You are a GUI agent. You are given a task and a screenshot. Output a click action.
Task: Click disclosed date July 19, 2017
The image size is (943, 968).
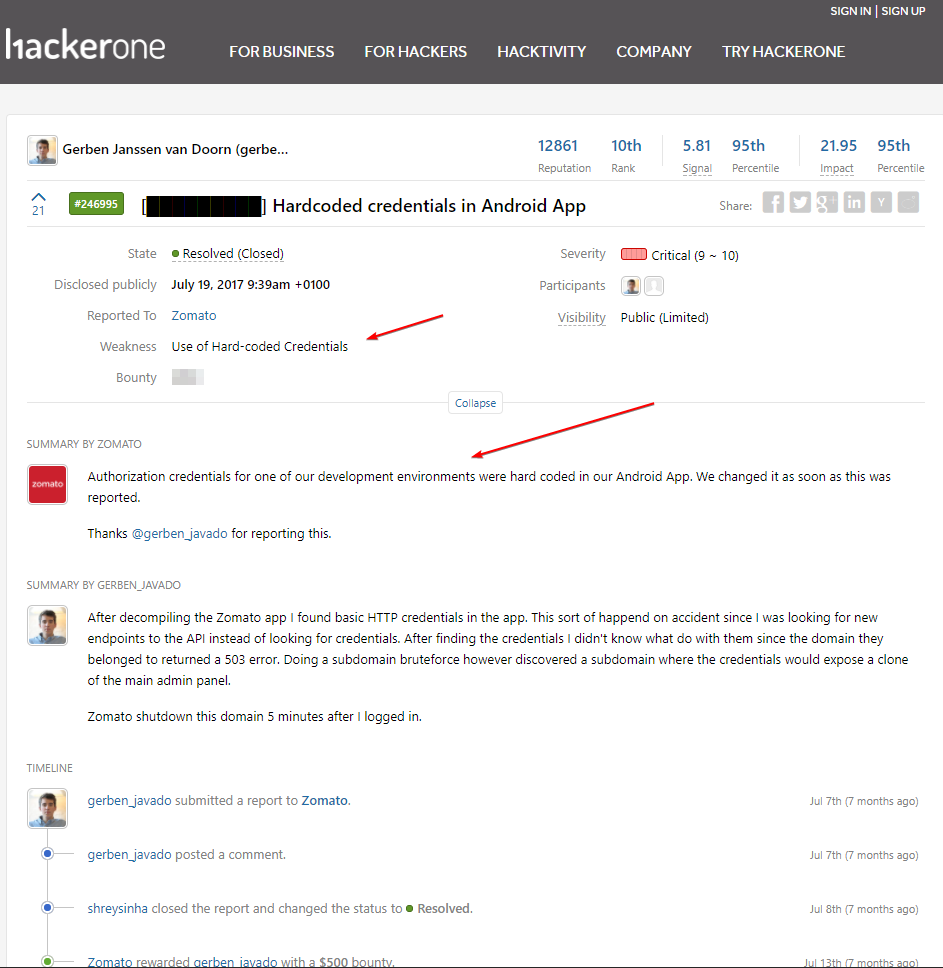[x=251, y=285]
